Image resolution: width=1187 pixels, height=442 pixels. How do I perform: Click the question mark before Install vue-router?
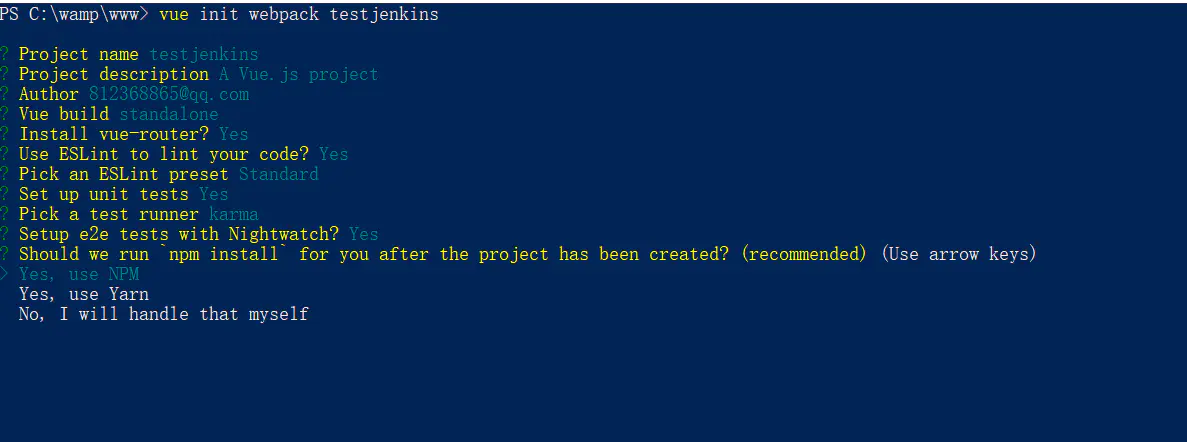pos(4,134)
